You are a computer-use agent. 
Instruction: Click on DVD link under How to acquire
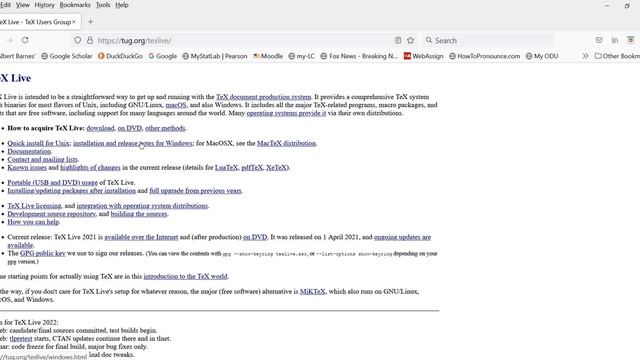129,128
